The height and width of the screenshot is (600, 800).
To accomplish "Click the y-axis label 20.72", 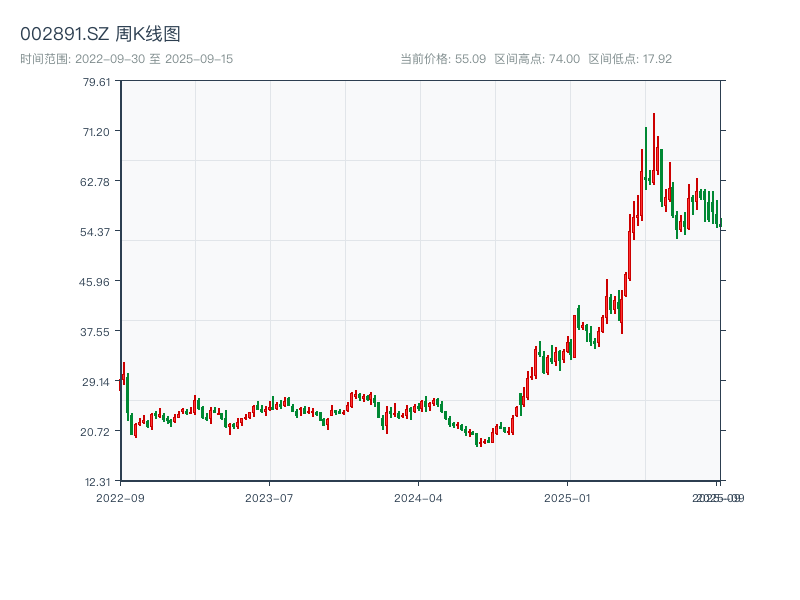I will 95,432.
